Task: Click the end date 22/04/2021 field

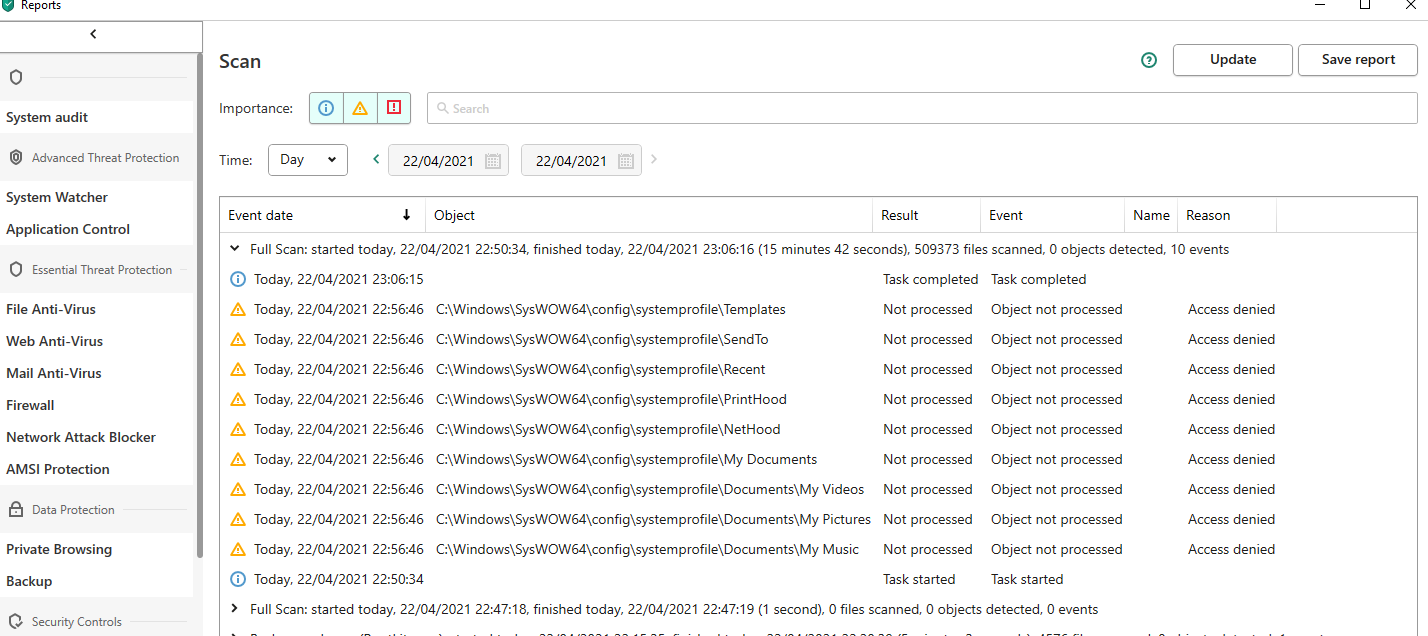Action: coord(581,160)
